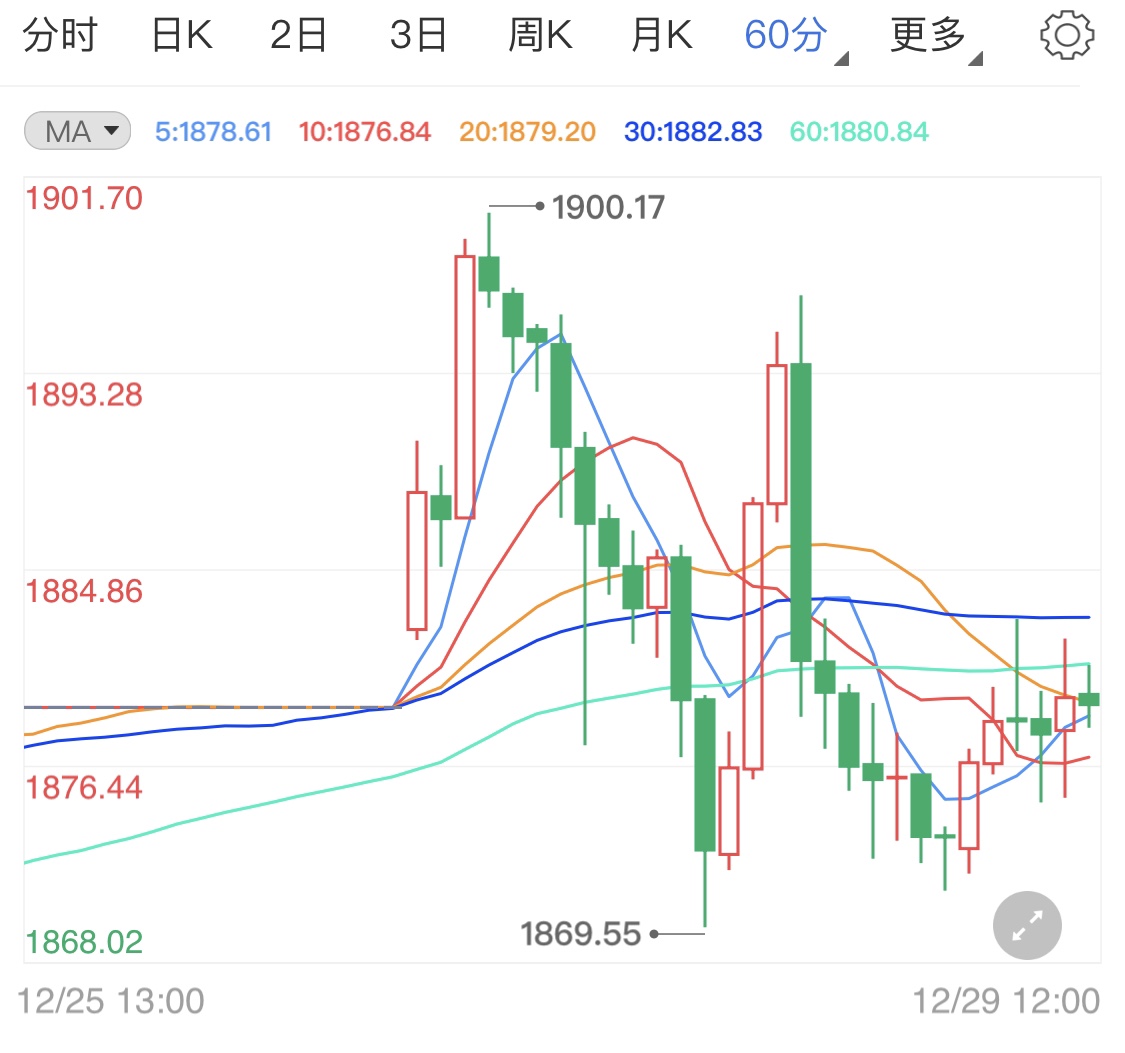The image size is (1125, 1053).
Task: Select the 2日 chart view
Action: tap(300, 33)
